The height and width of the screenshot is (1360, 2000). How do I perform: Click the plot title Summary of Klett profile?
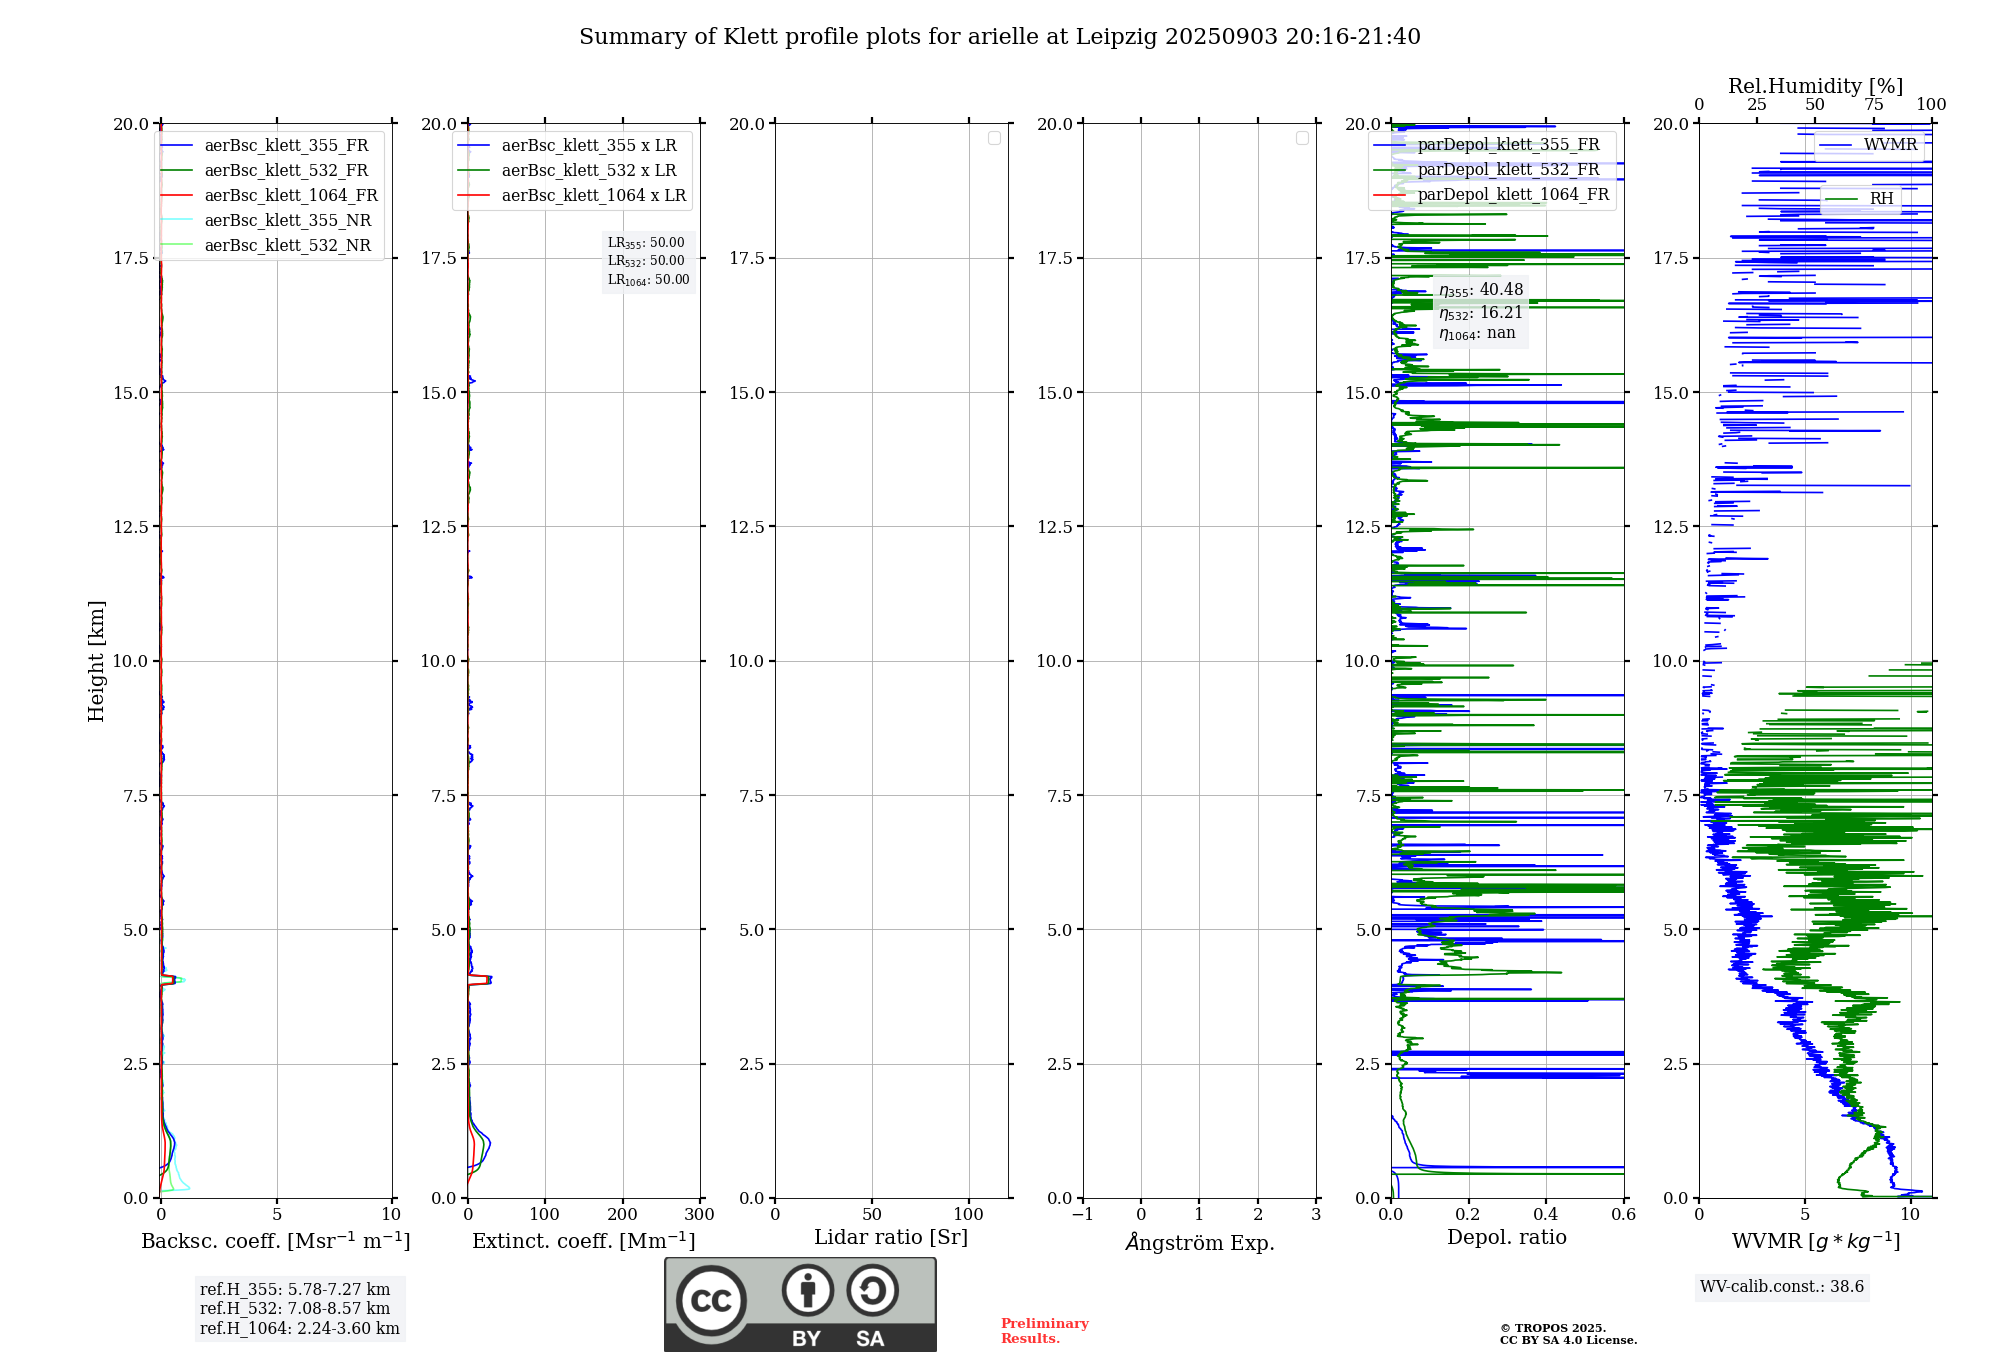(999, 37)
